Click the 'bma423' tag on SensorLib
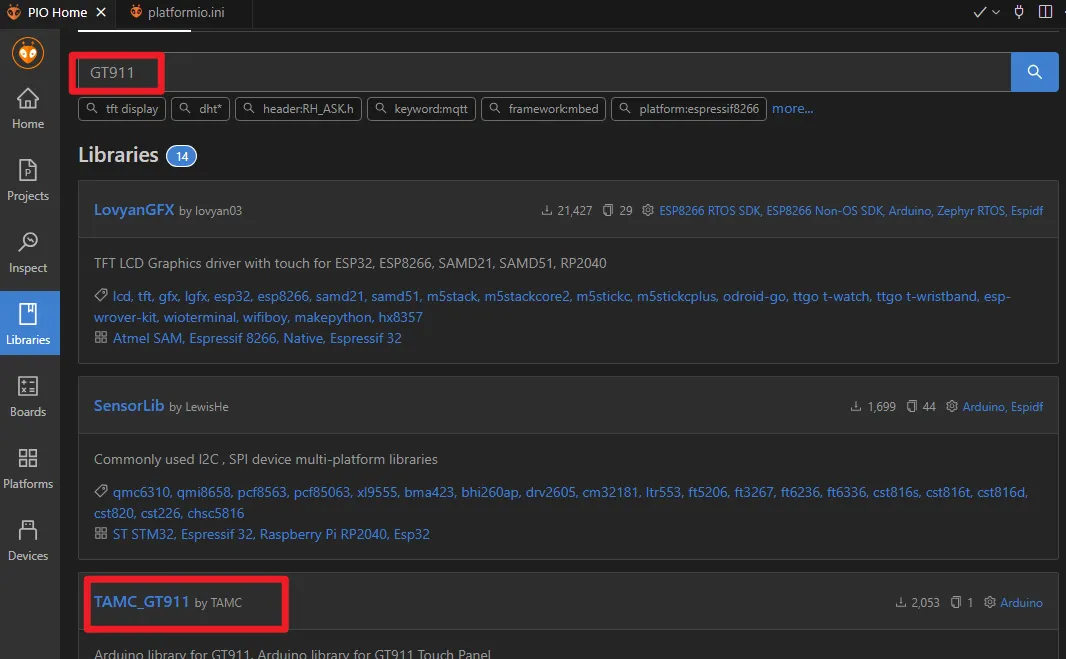 [x=429, y=492]
